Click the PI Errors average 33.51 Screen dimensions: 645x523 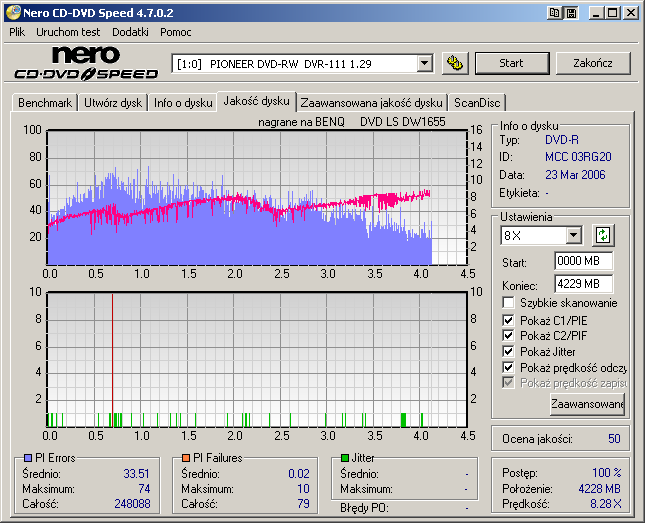[137, 474]
